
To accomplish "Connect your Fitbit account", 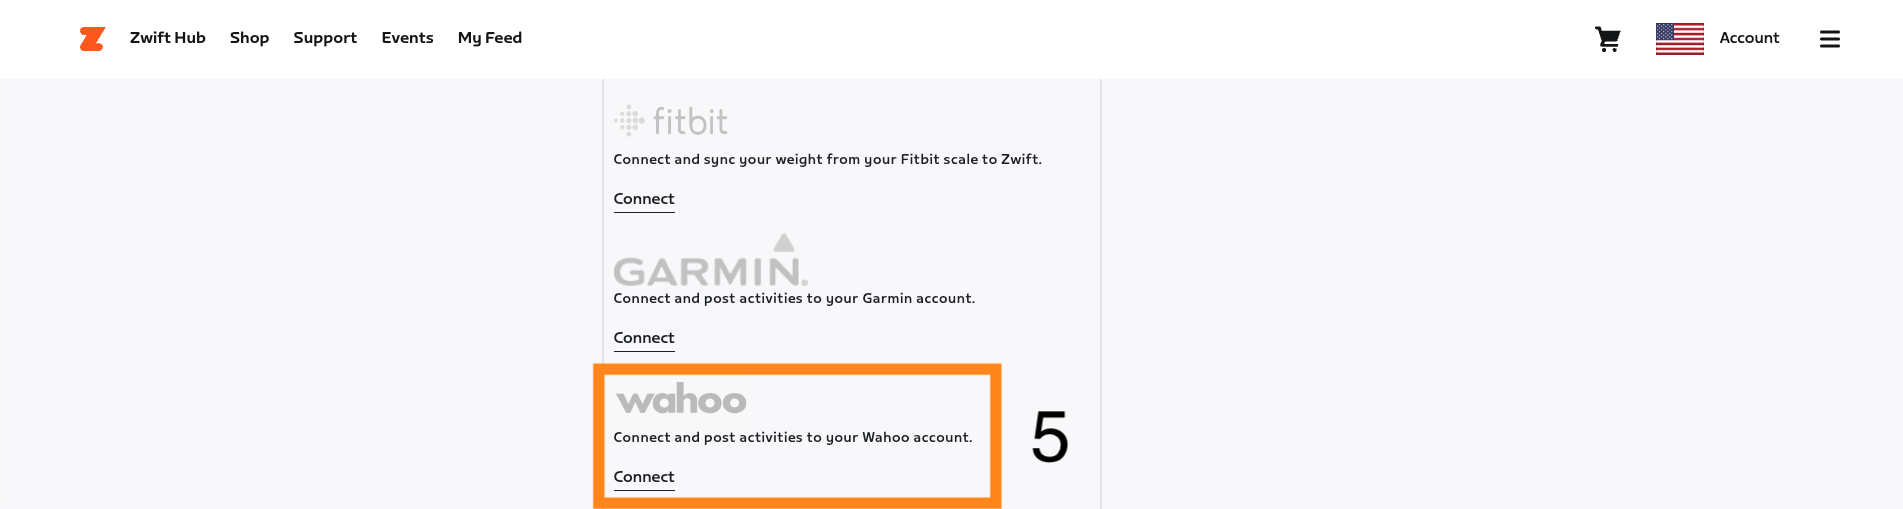I will pyautogui.click(x=644, y=199).
